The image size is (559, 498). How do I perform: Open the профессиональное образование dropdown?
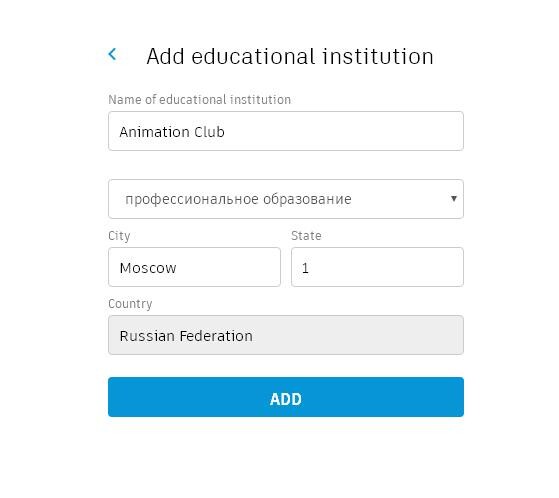pyautogui.click(x=286, y=199)
